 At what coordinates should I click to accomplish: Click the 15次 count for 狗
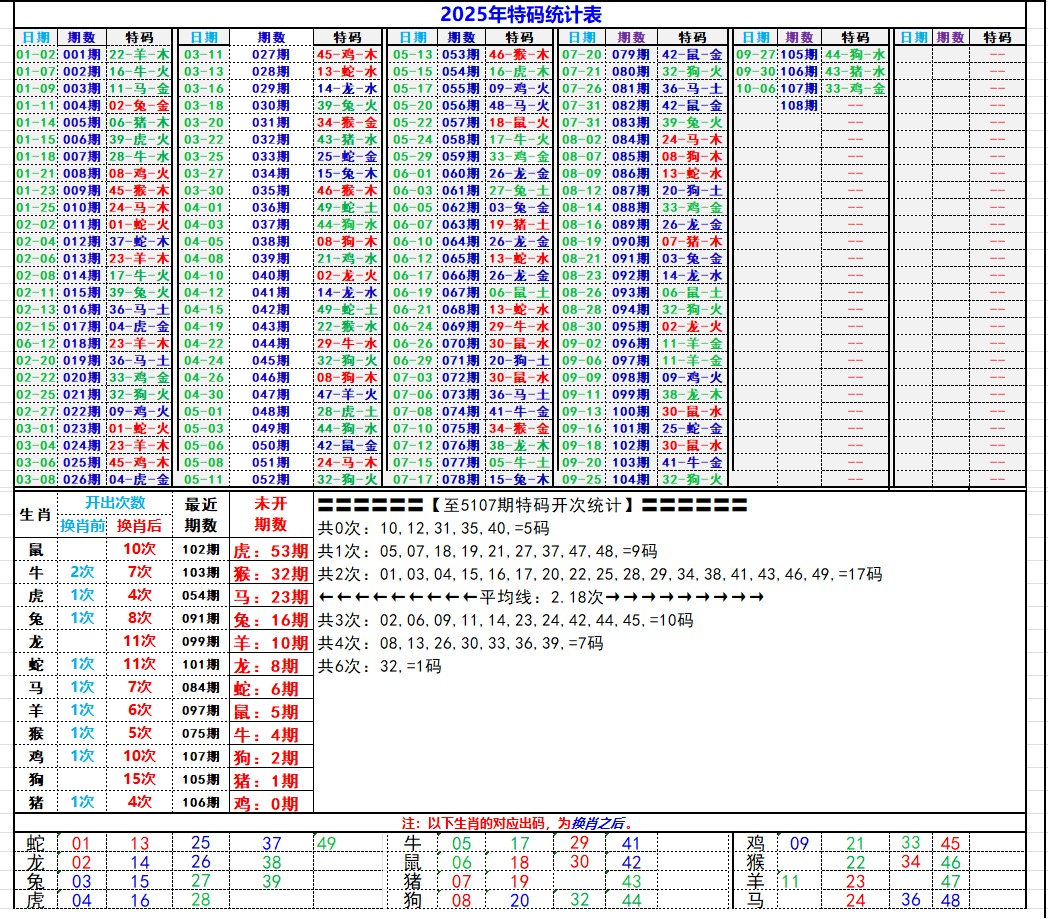(x=139, y=779)
